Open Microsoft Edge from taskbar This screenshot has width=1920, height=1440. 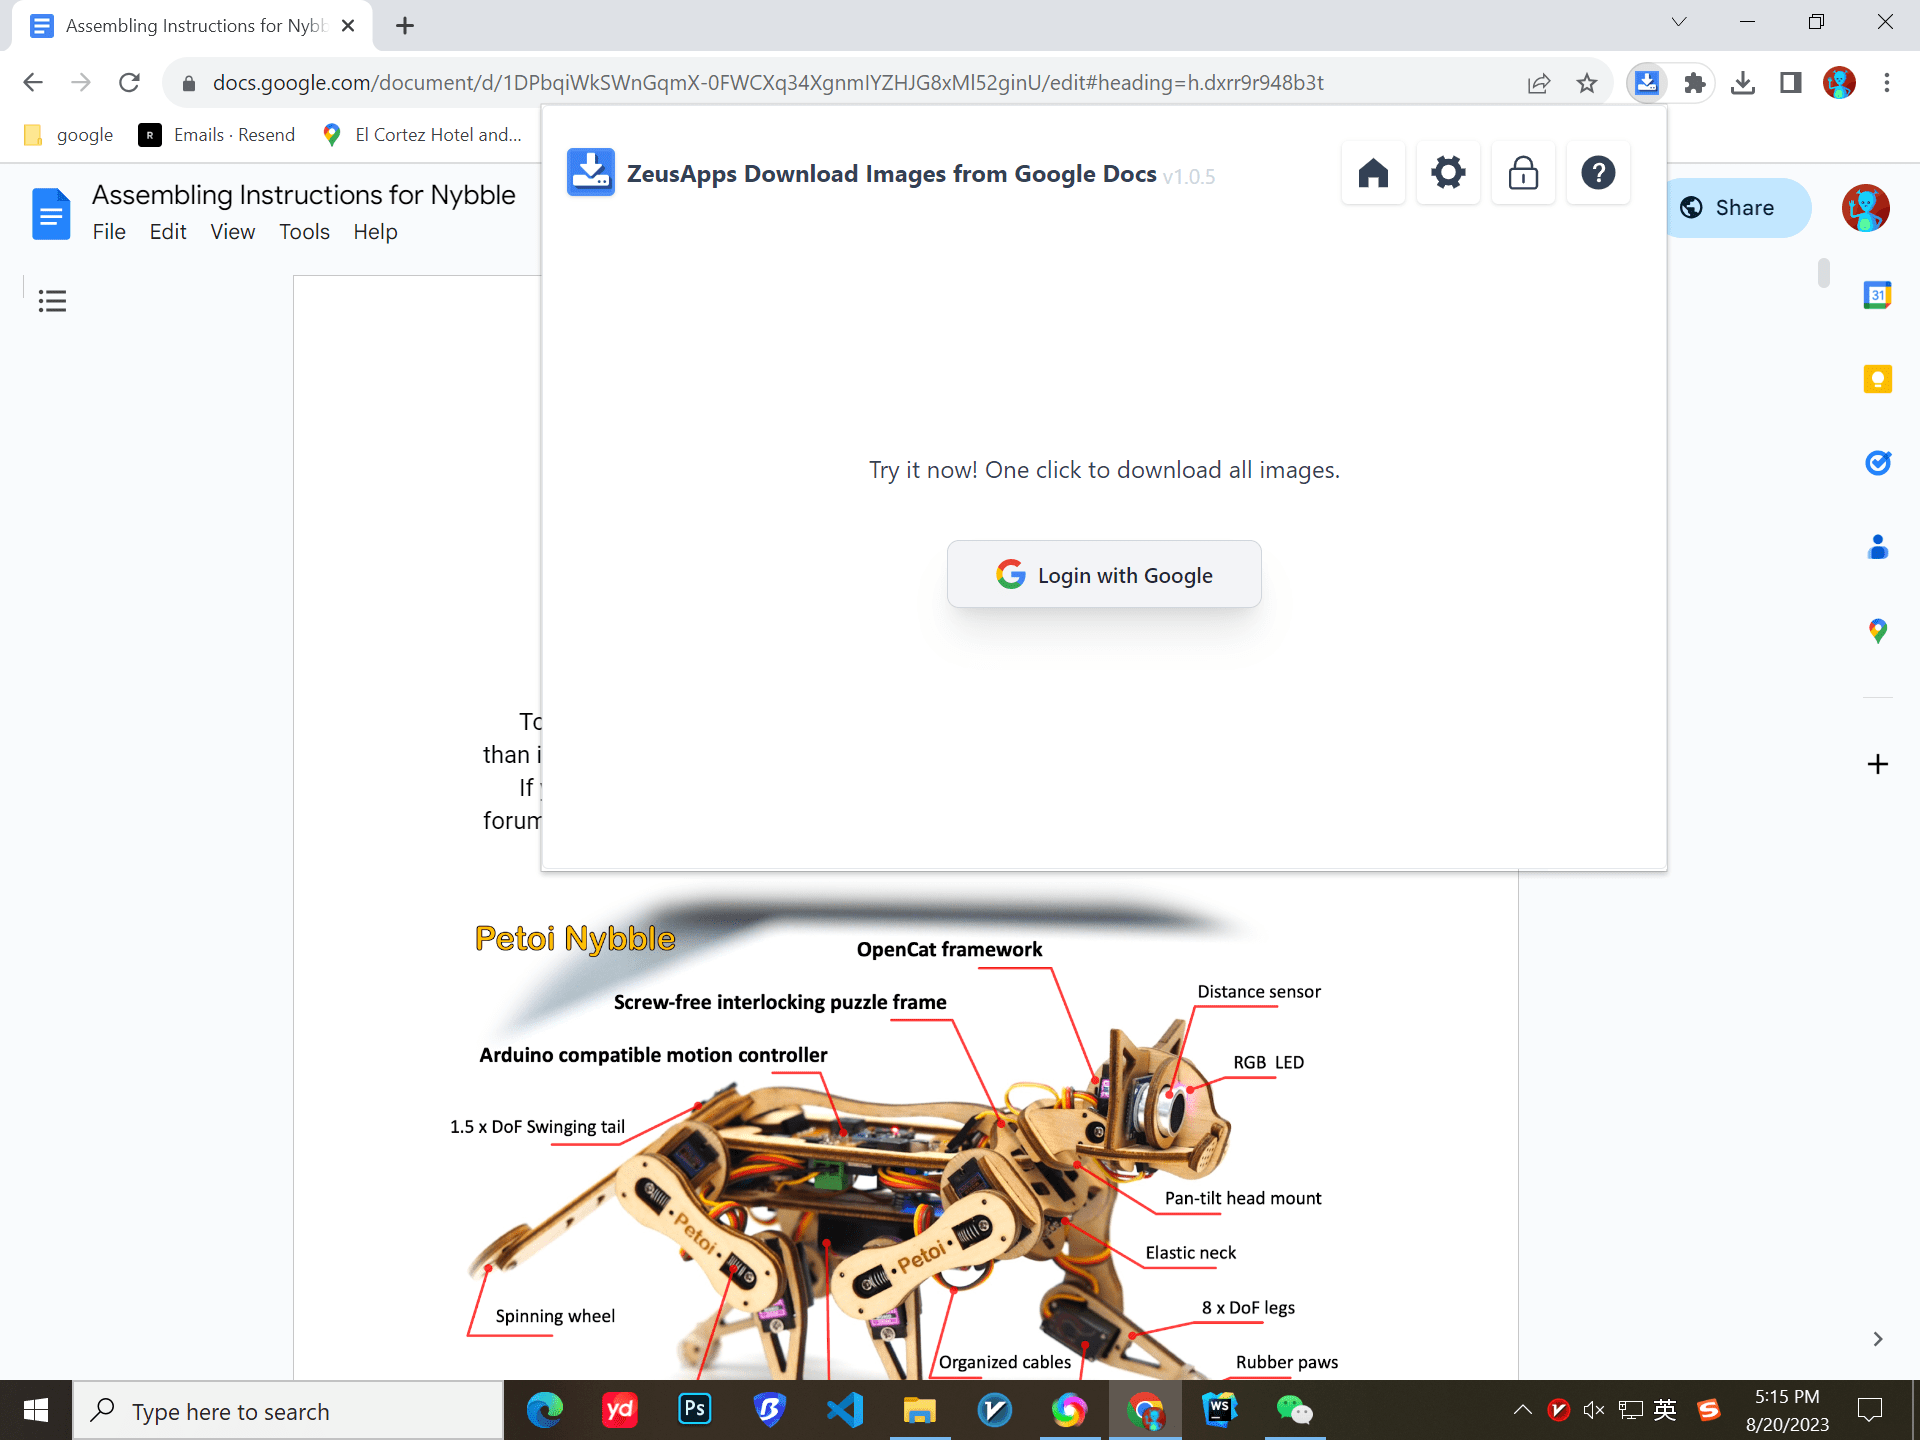click(545, 1411)
